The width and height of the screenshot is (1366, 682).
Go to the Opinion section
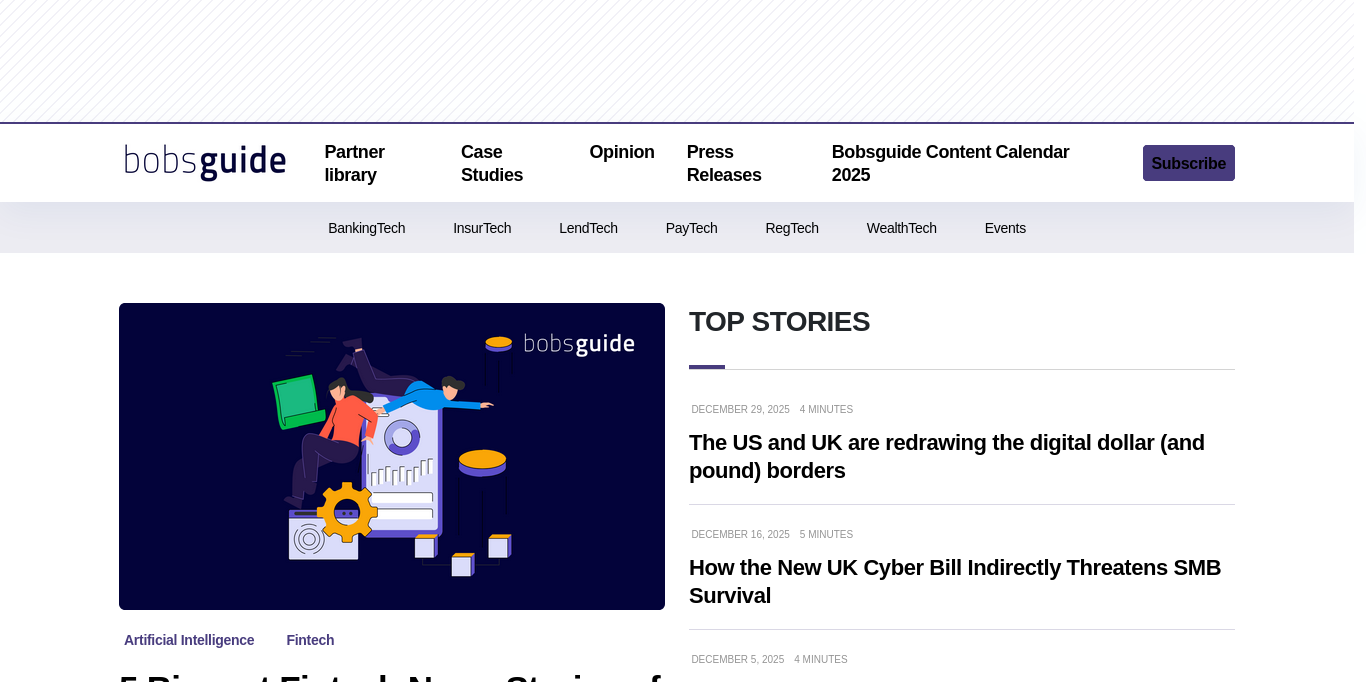pyautogui.click(x=622, y=152)
